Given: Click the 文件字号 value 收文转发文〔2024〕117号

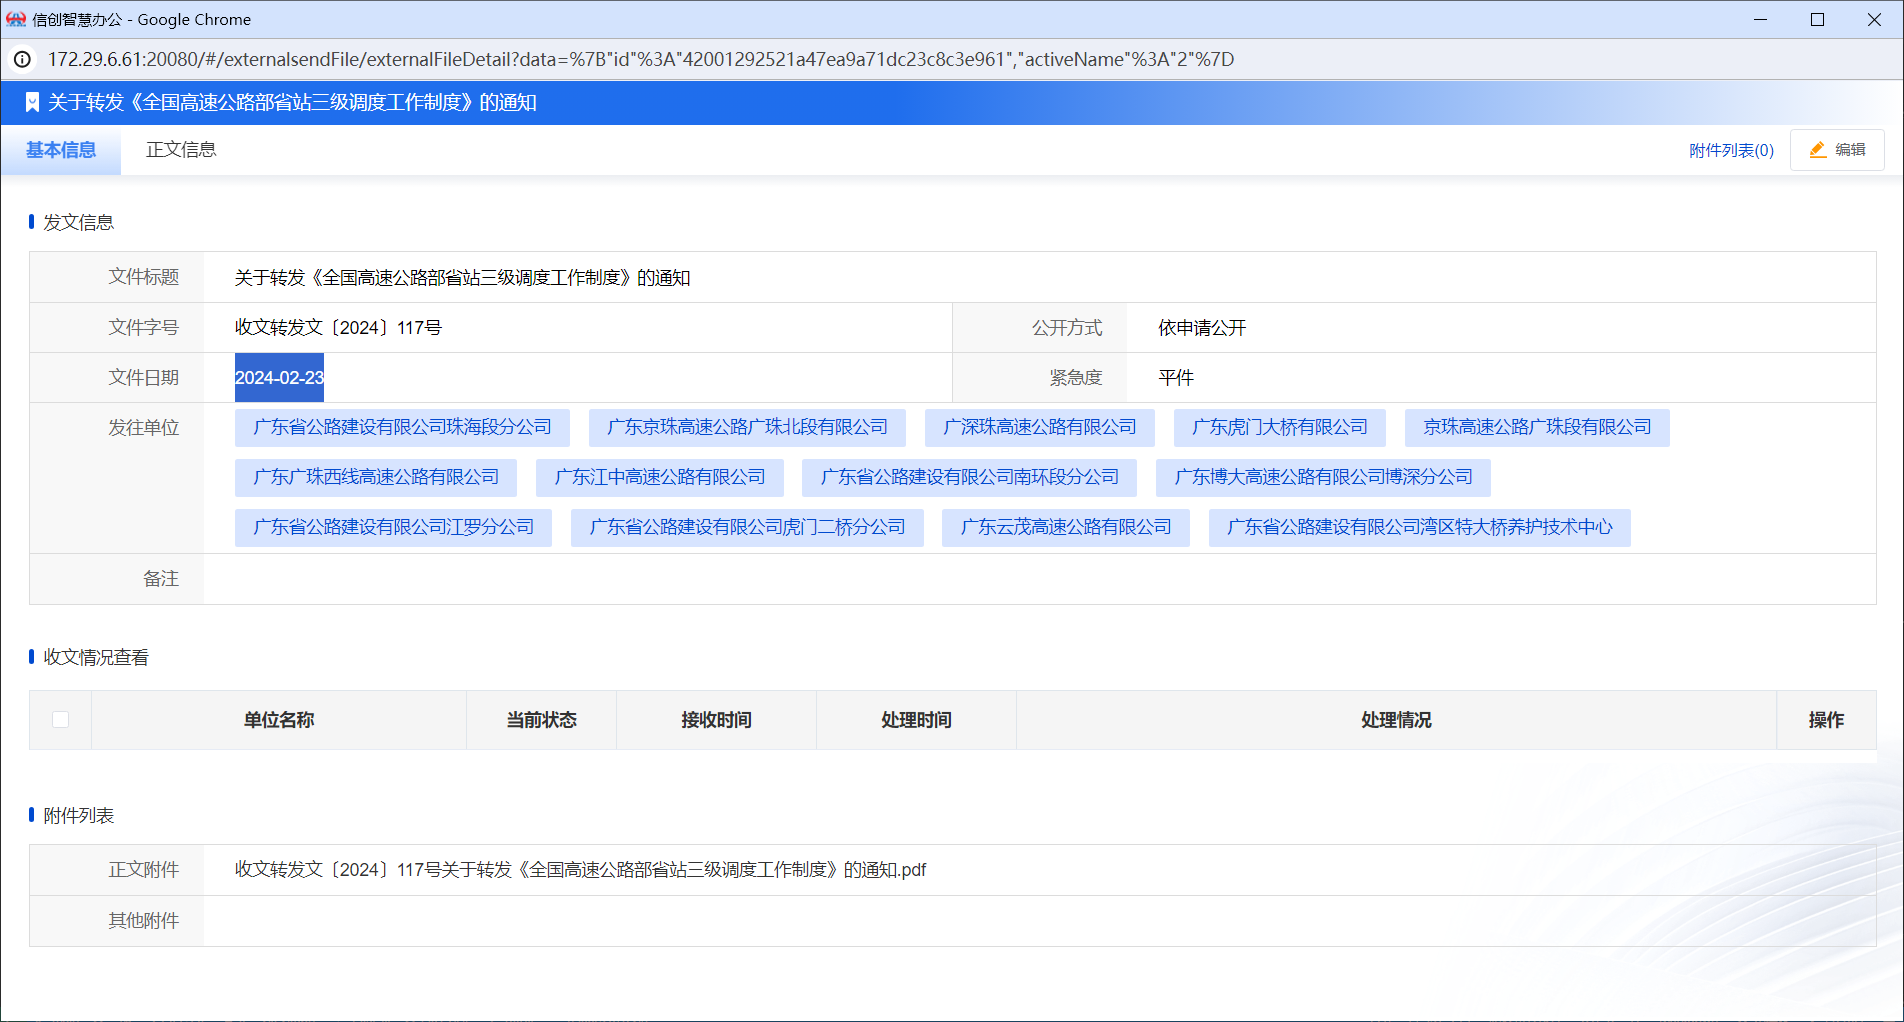Looking at the screenshot, I should click(338, 328).
